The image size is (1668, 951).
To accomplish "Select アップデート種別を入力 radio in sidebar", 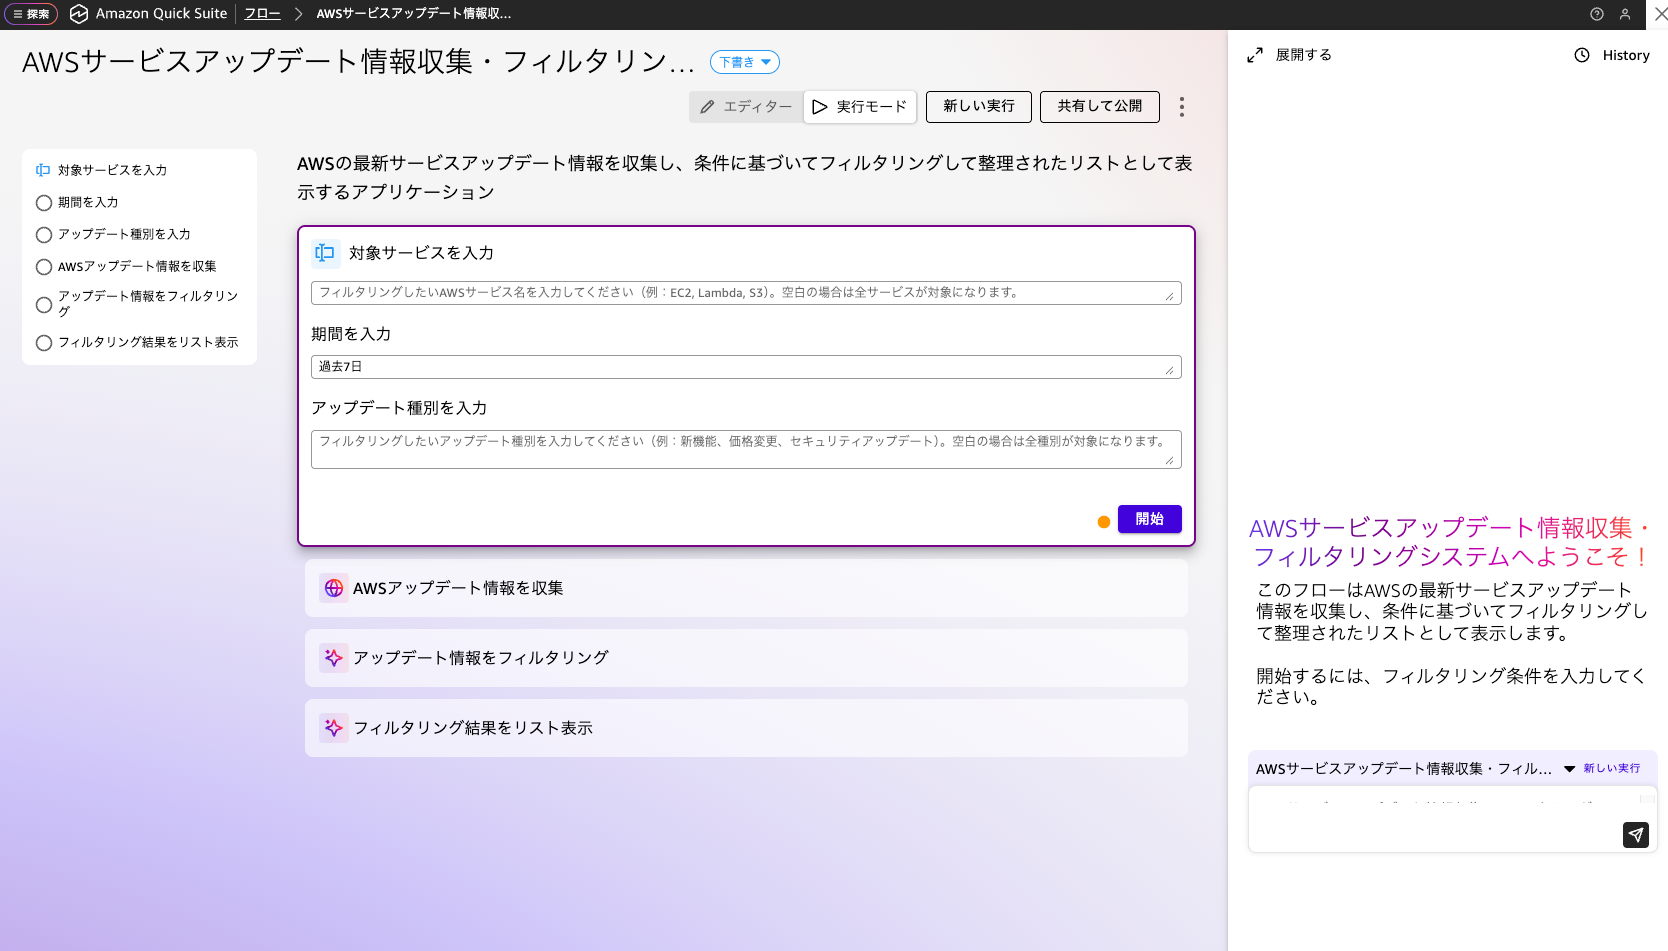I will coord(44,235).
